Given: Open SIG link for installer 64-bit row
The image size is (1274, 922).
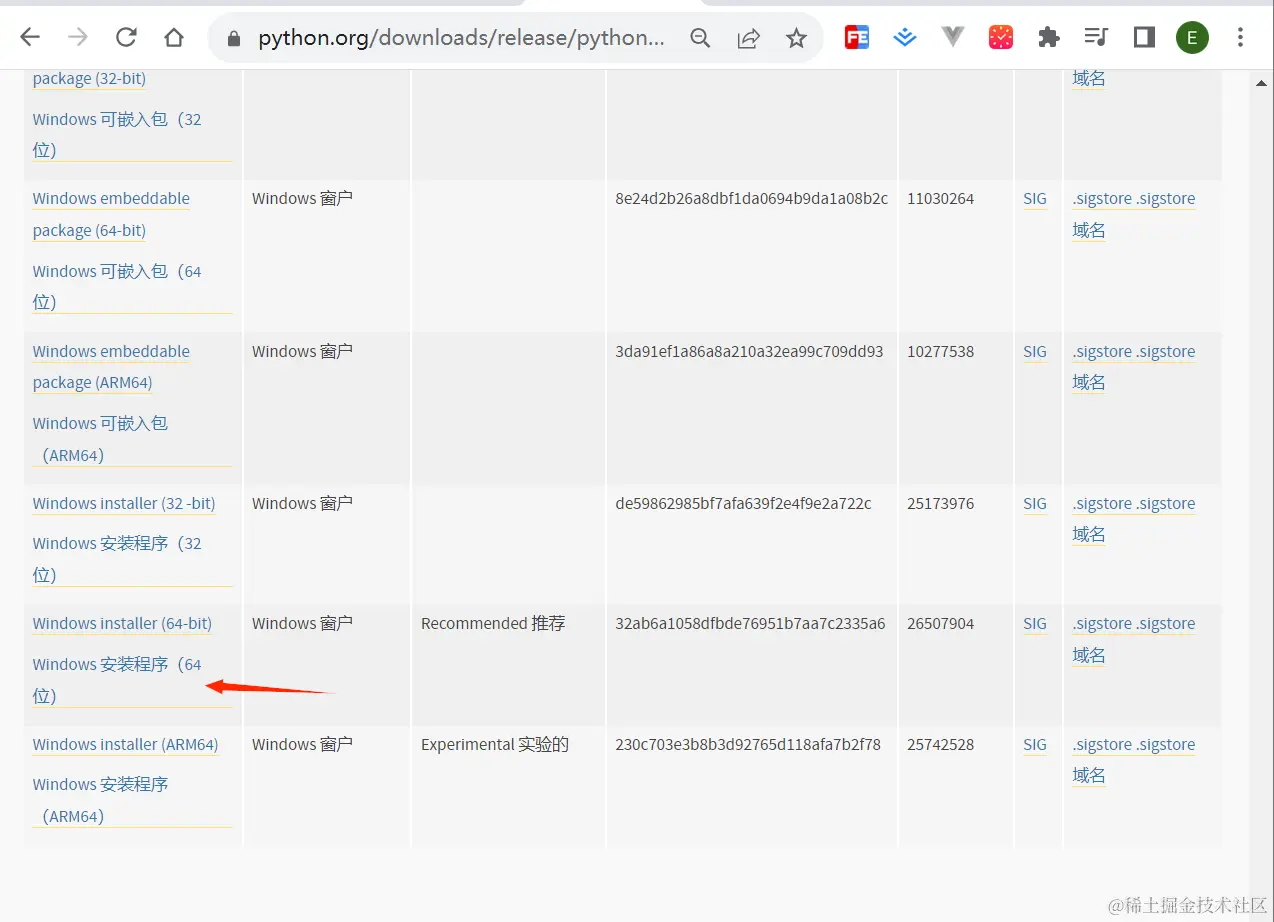Looking at the screenshot, I should coord(1035,623).
